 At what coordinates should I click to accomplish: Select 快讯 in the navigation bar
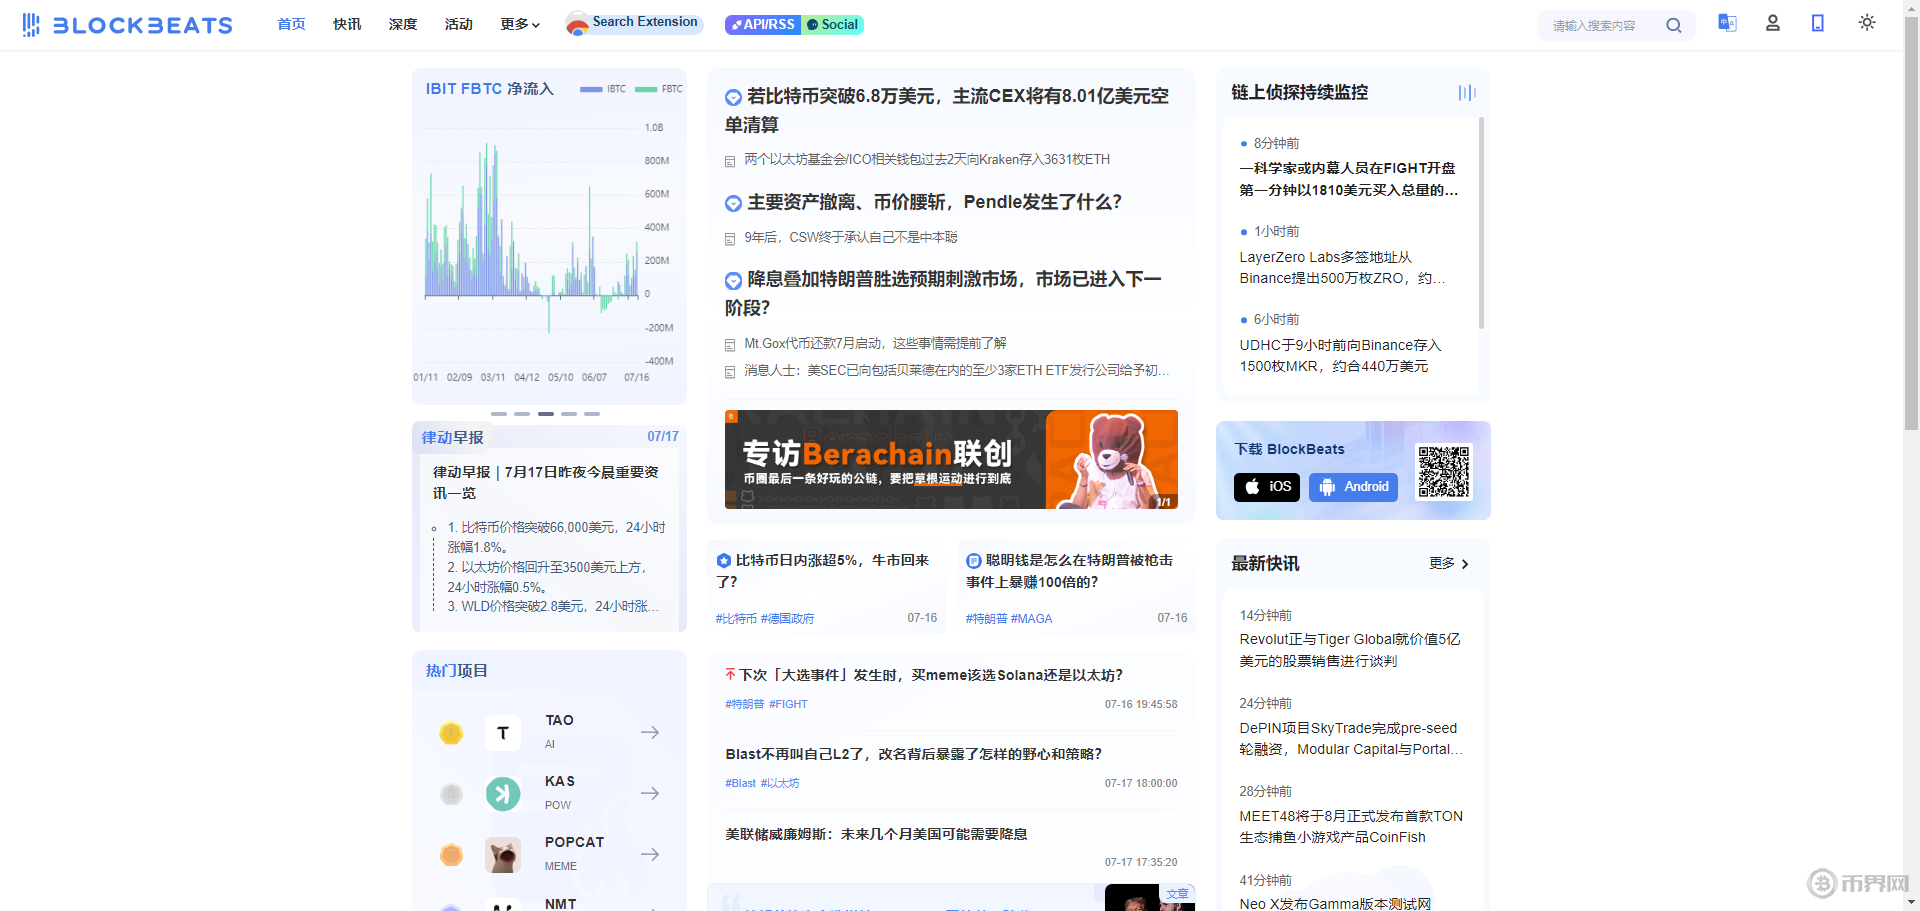click(x=347, y=23)
